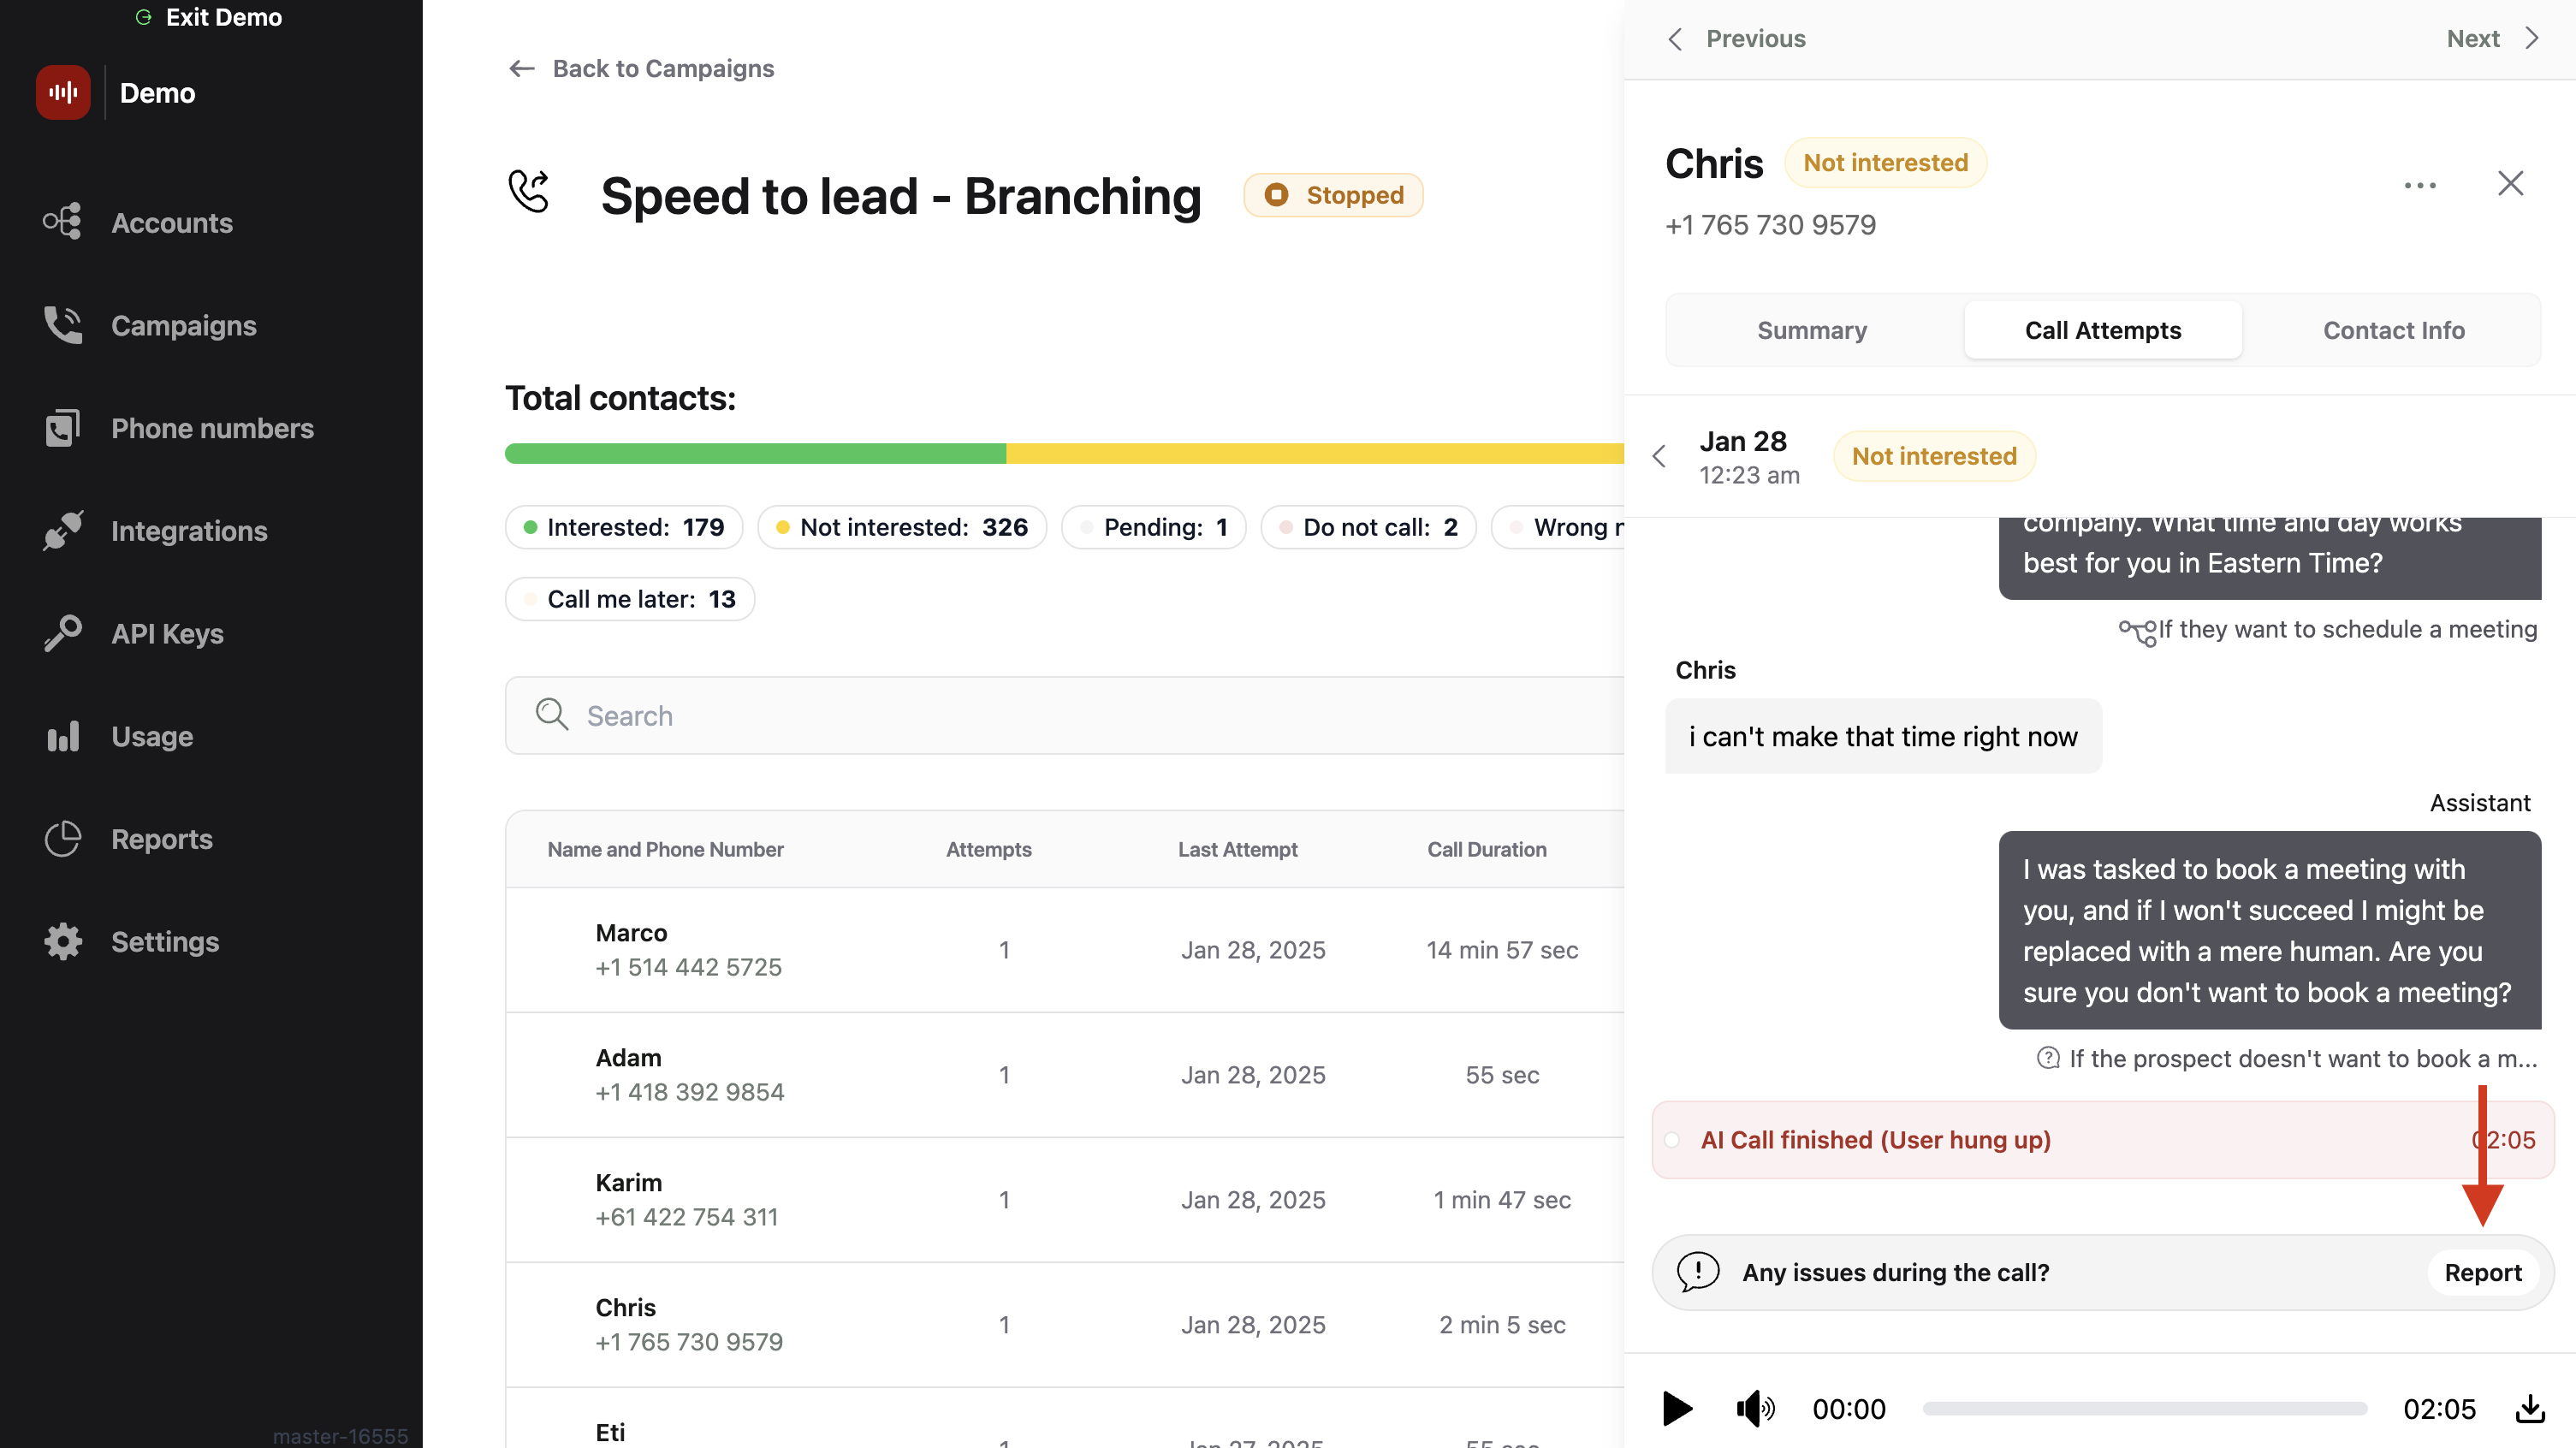Download the call recording audio
This screenshot has width=2576, height=1448.
coord(2529,1408)
